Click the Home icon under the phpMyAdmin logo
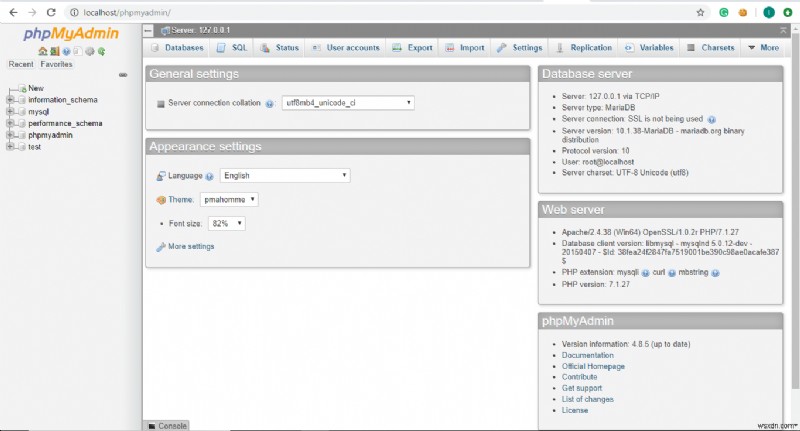The width and height of the screenshot is (800, 431). pyautogui.click(x=43, y=51)
